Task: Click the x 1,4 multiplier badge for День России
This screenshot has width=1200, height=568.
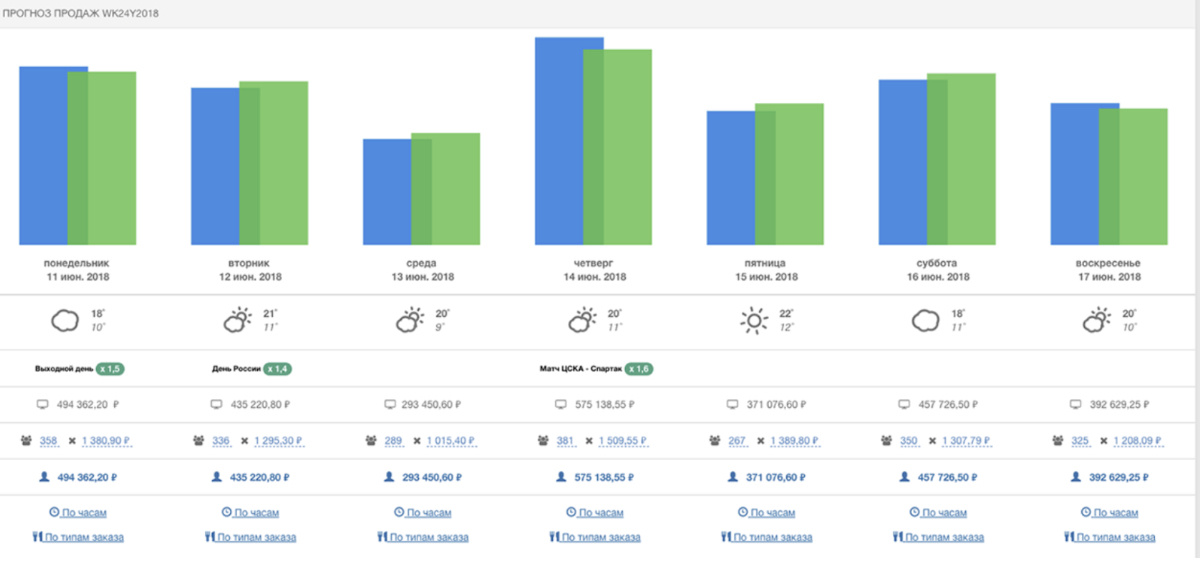Action: (277, 369)
